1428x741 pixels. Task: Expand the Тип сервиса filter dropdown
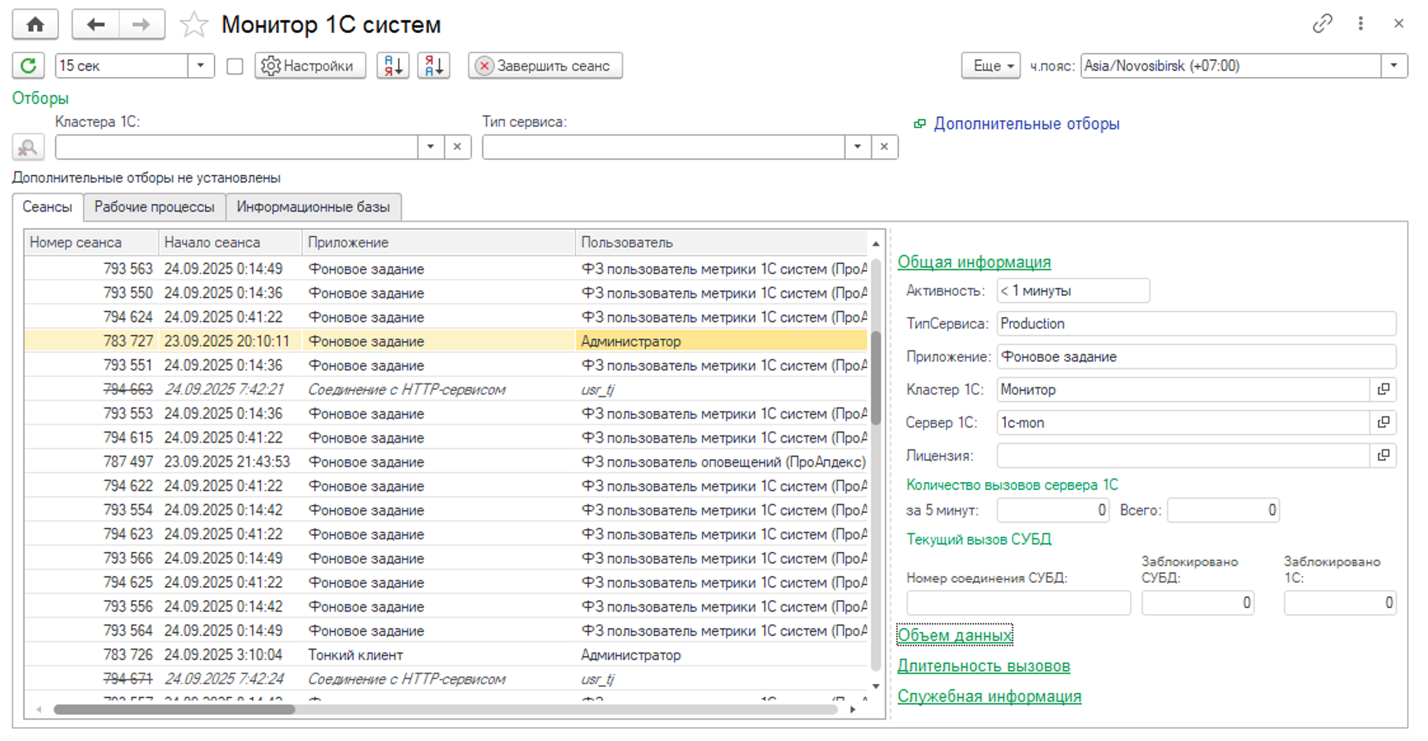click(x=857, y=147)
